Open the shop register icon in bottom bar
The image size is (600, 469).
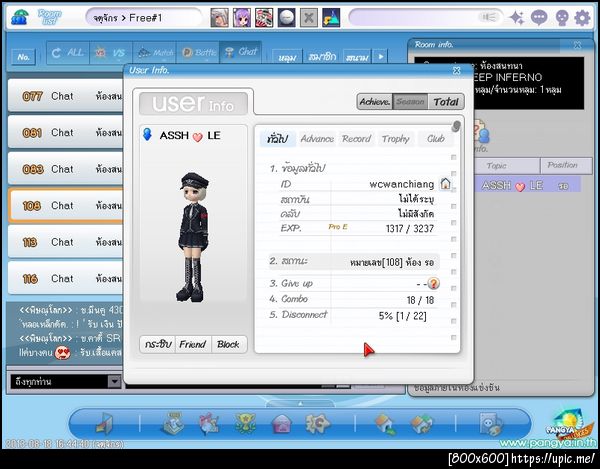173,423
